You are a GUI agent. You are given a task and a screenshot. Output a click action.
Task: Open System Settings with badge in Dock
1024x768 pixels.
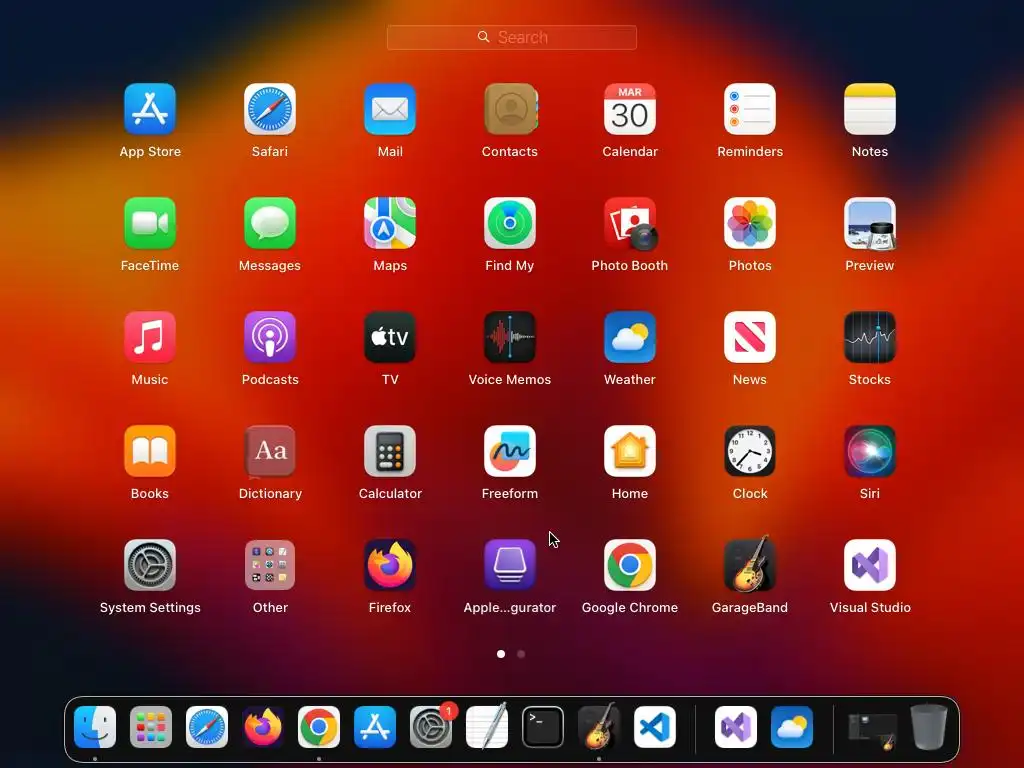(x=431, y=727)
